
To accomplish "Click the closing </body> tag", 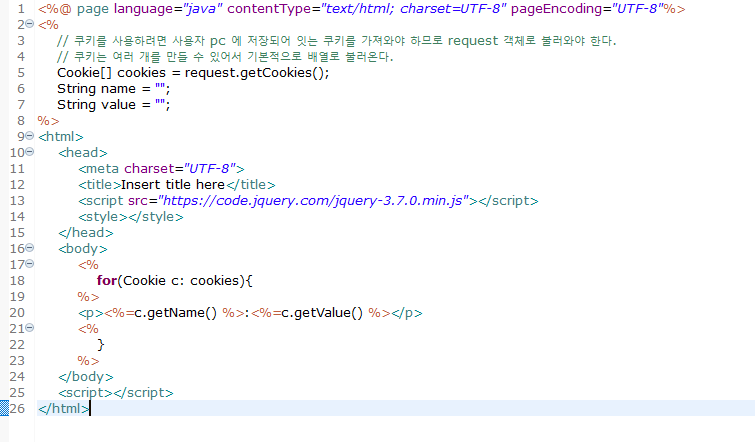I will [86, 377].
